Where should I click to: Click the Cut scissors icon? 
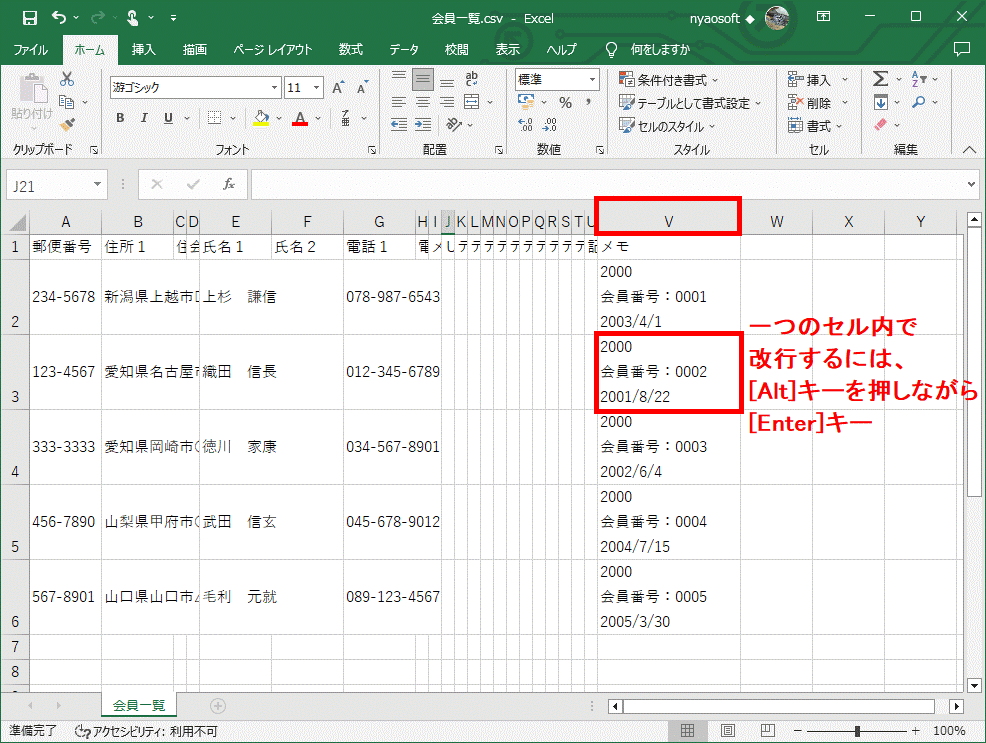click(x=68, y=79)
